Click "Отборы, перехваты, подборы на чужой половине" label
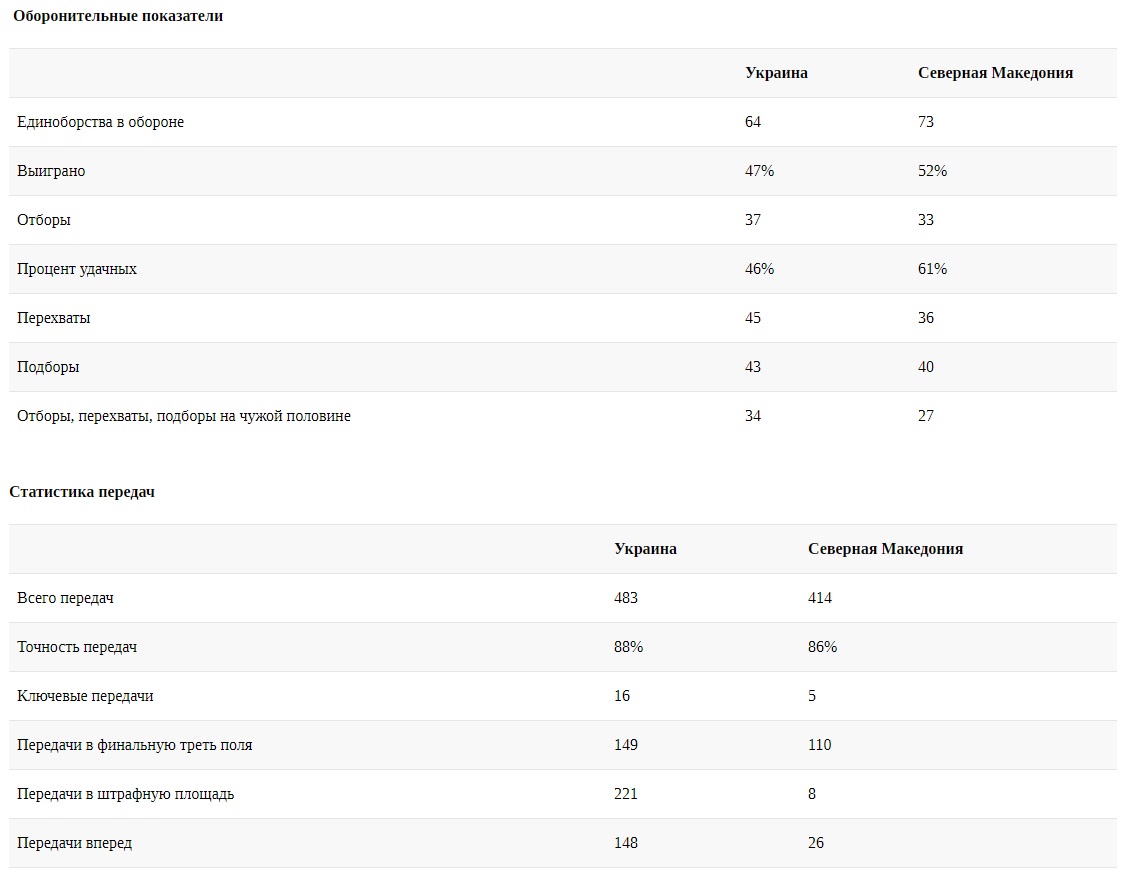 point(184,416)
